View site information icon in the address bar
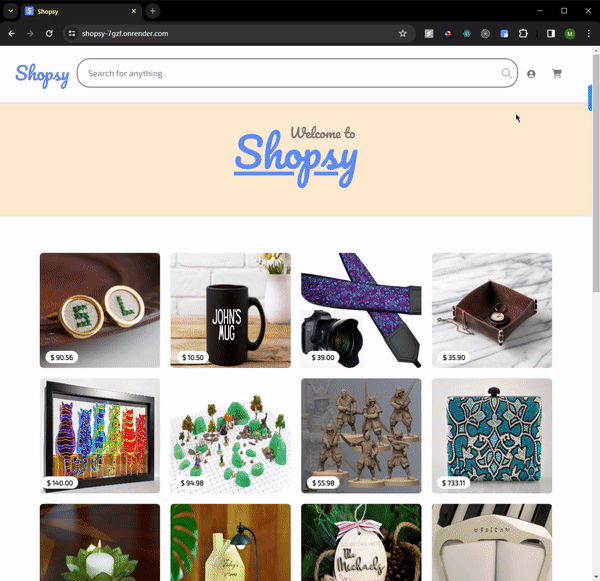The width and height of the screenshot is (600, 581). (72, 34)
